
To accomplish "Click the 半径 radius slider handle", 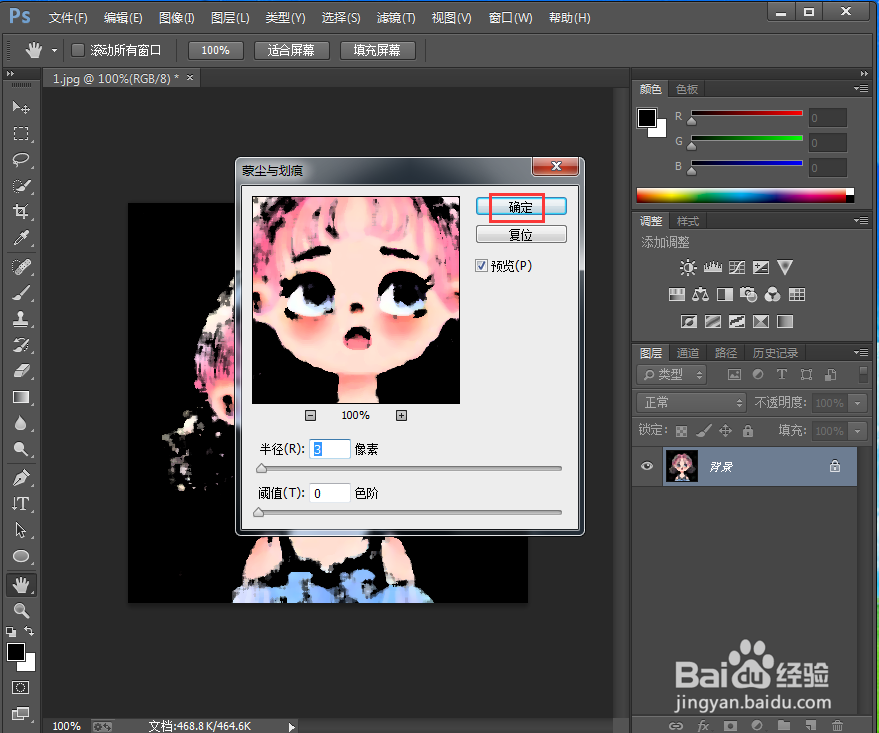I will (261, 468).
